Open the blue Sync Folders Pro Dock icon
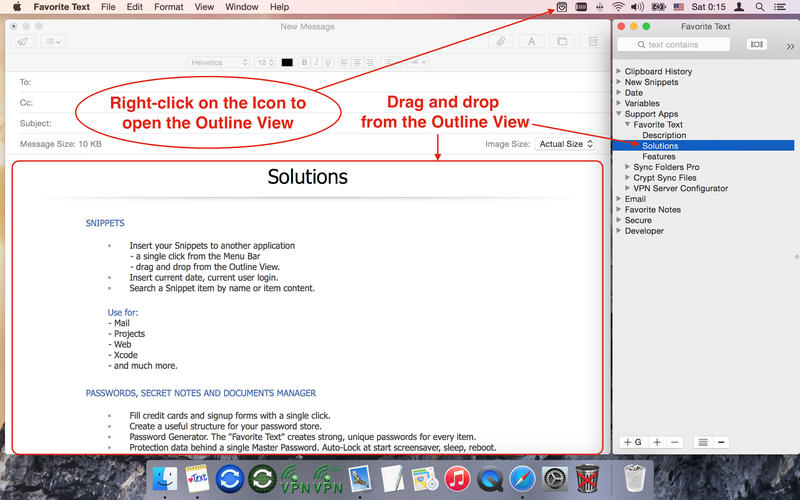The height and width of the screenshot is (500, 800). pyautogui.click(x=230, y=480)
